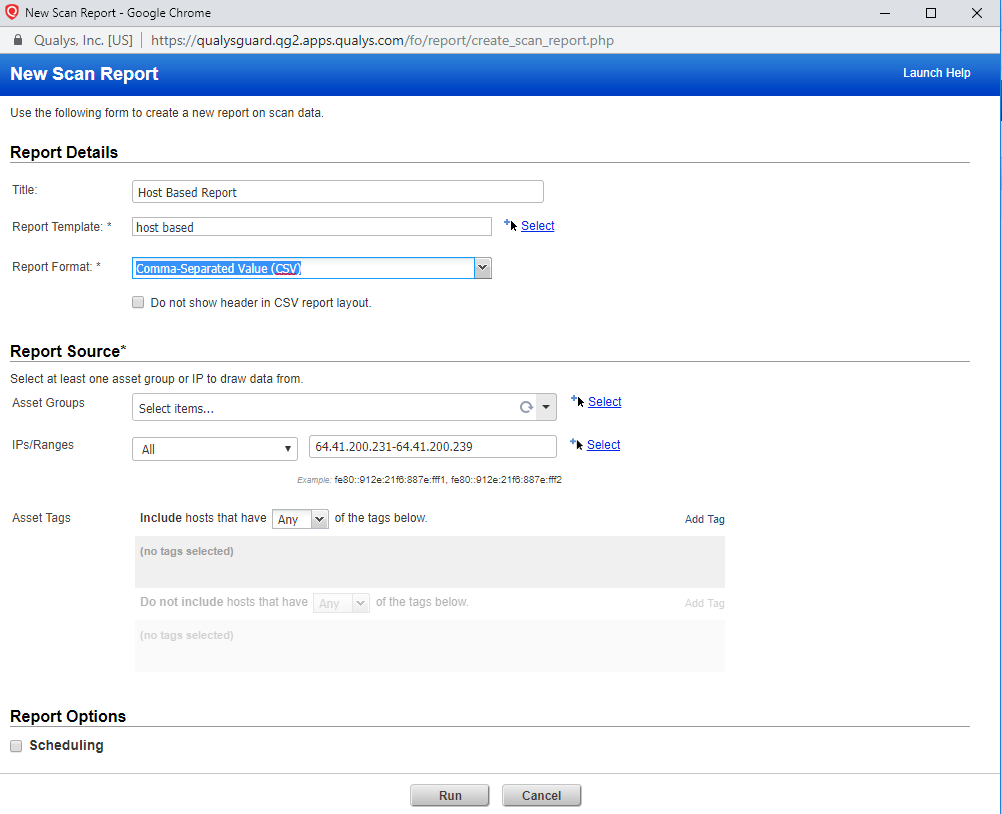The image size is (1002, 814).
Task: Open the Any tag matching dropdown
Action: pos(300,518)
